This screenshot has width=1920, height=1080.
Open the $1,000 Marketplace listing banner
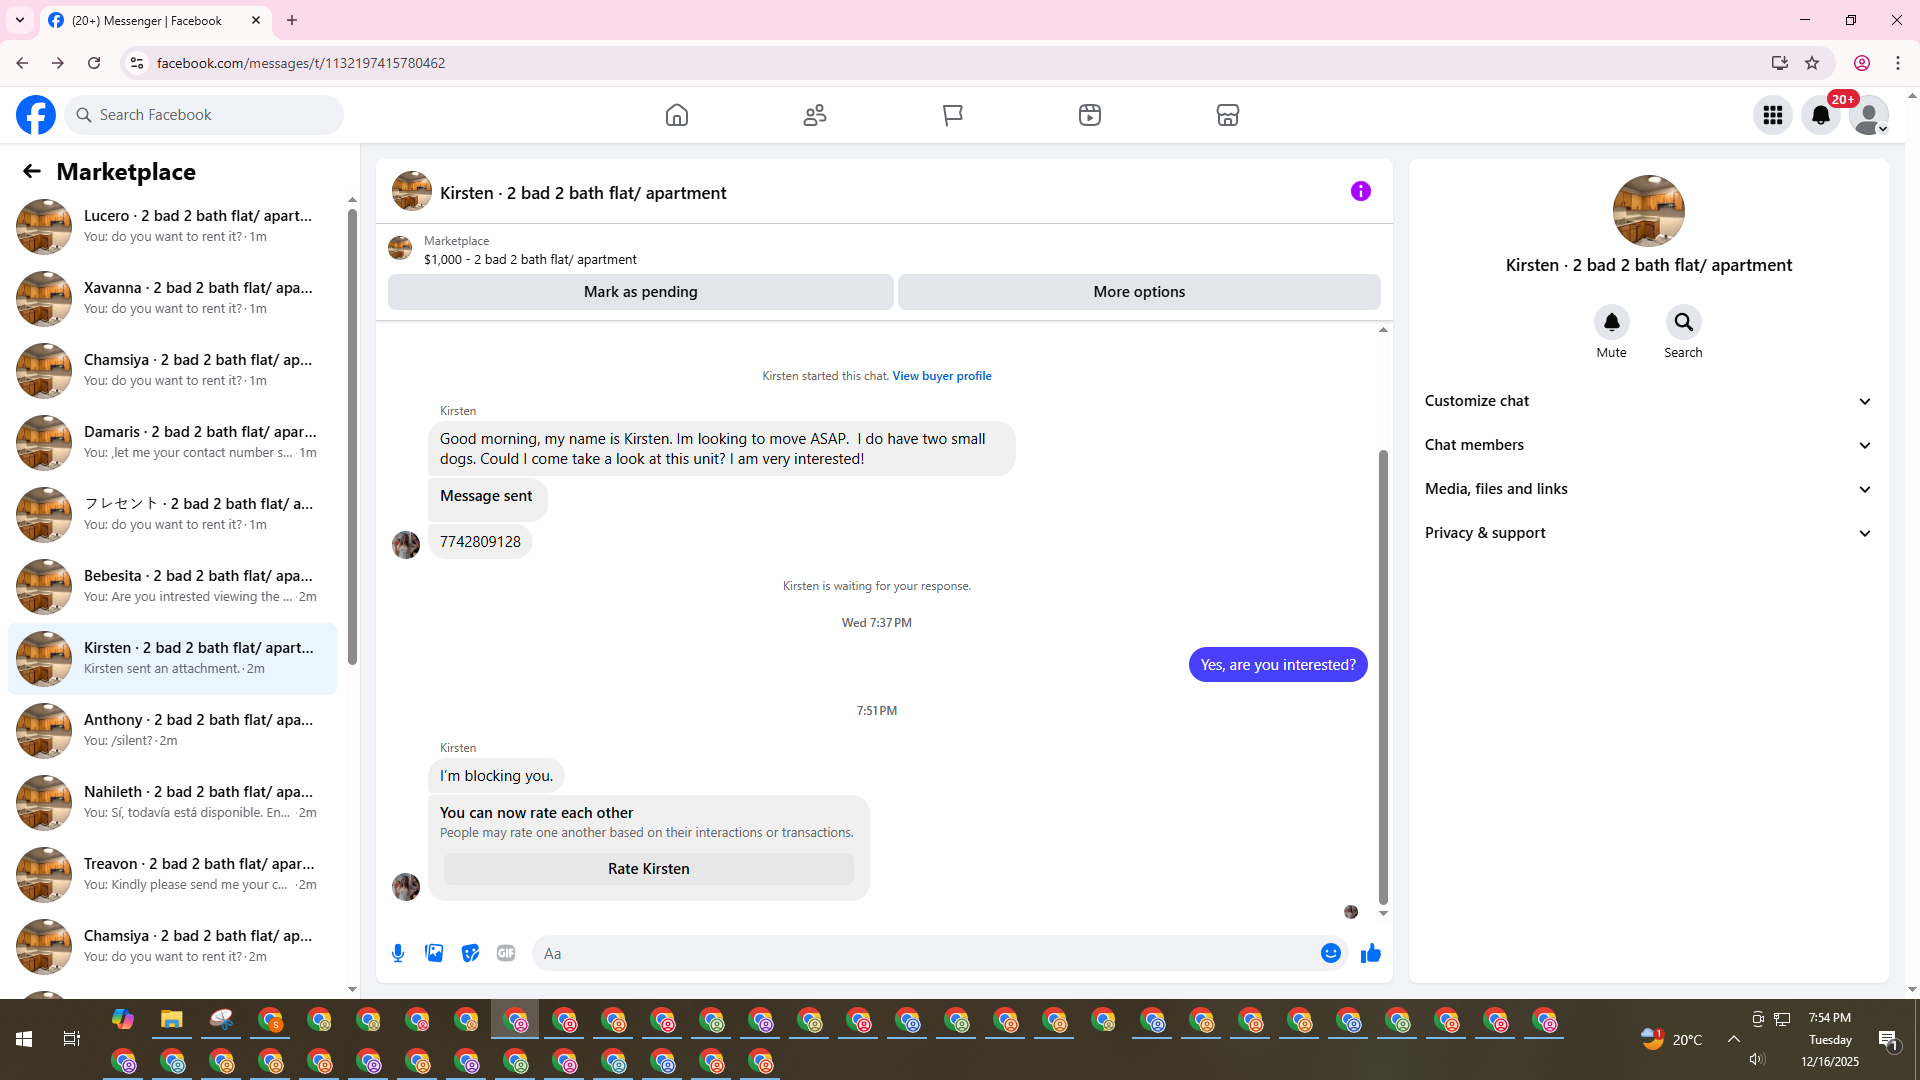point(884,250)
